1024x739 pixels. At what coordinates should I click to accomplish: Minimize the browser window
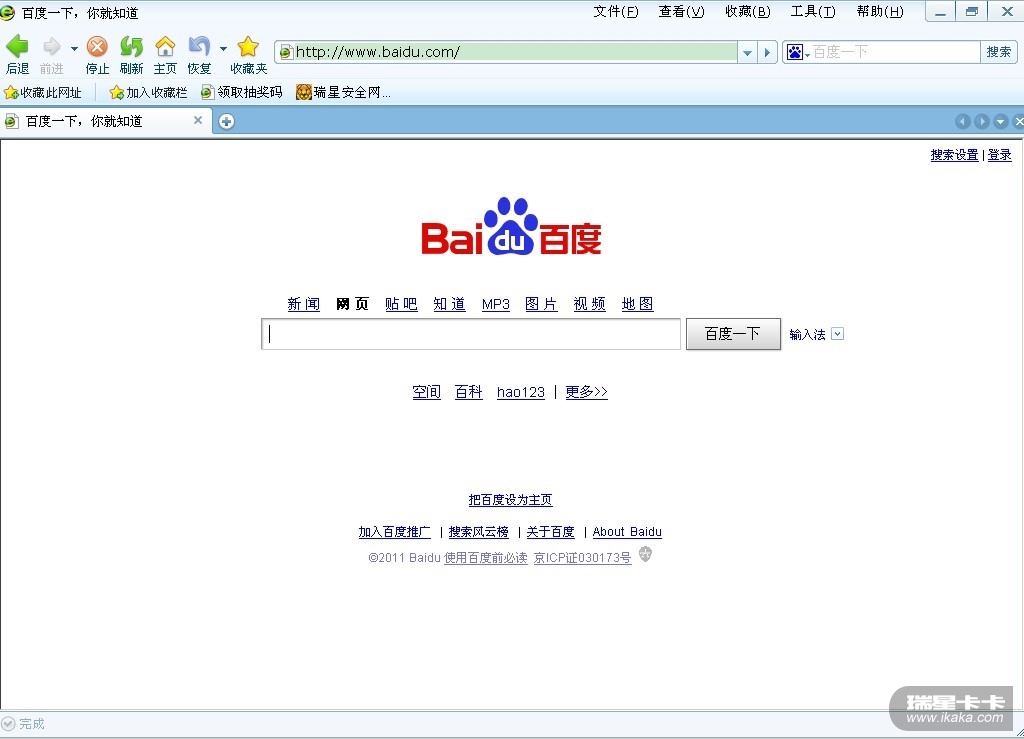point(940,12)
